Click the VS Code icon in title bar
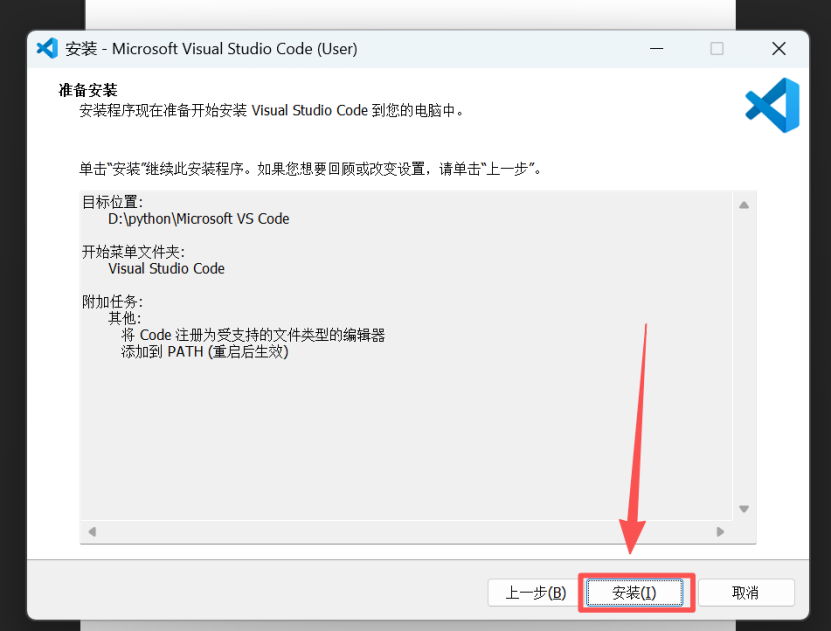 (47, 49)
